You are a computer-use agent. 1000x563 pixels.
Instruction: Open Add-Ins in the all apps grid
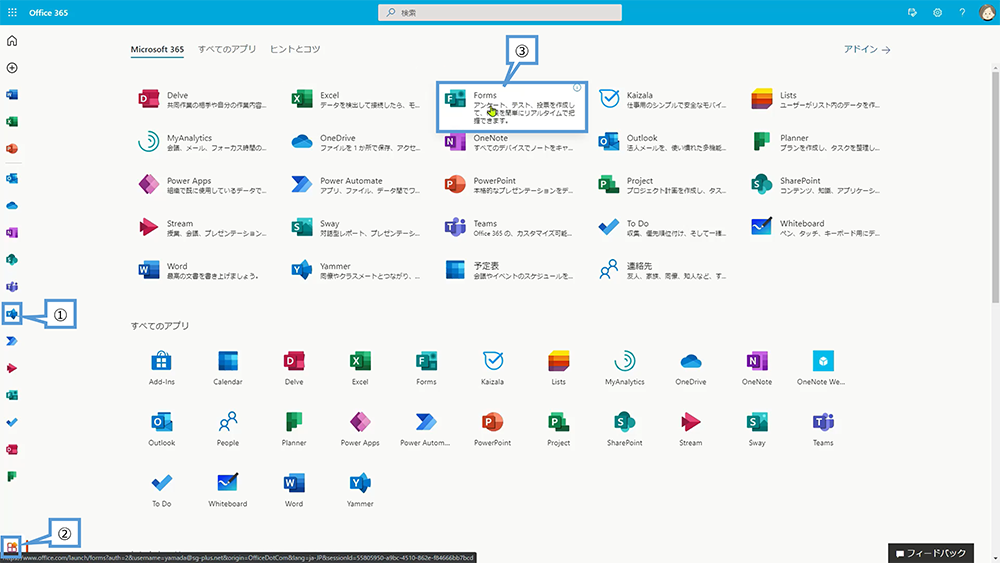pos(161,368)
